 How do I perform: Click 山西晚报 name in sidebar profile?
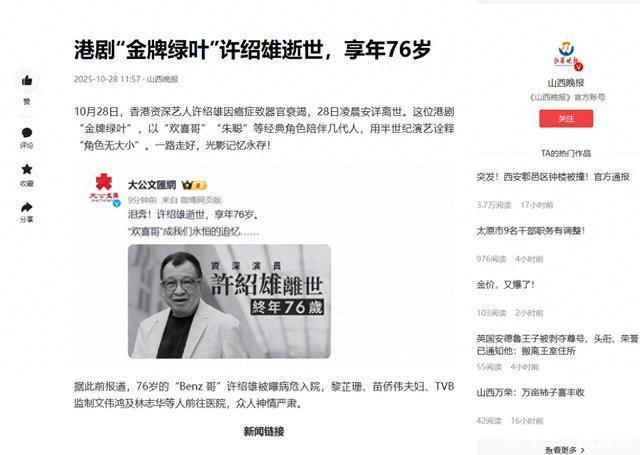click(x=566, y=83)
